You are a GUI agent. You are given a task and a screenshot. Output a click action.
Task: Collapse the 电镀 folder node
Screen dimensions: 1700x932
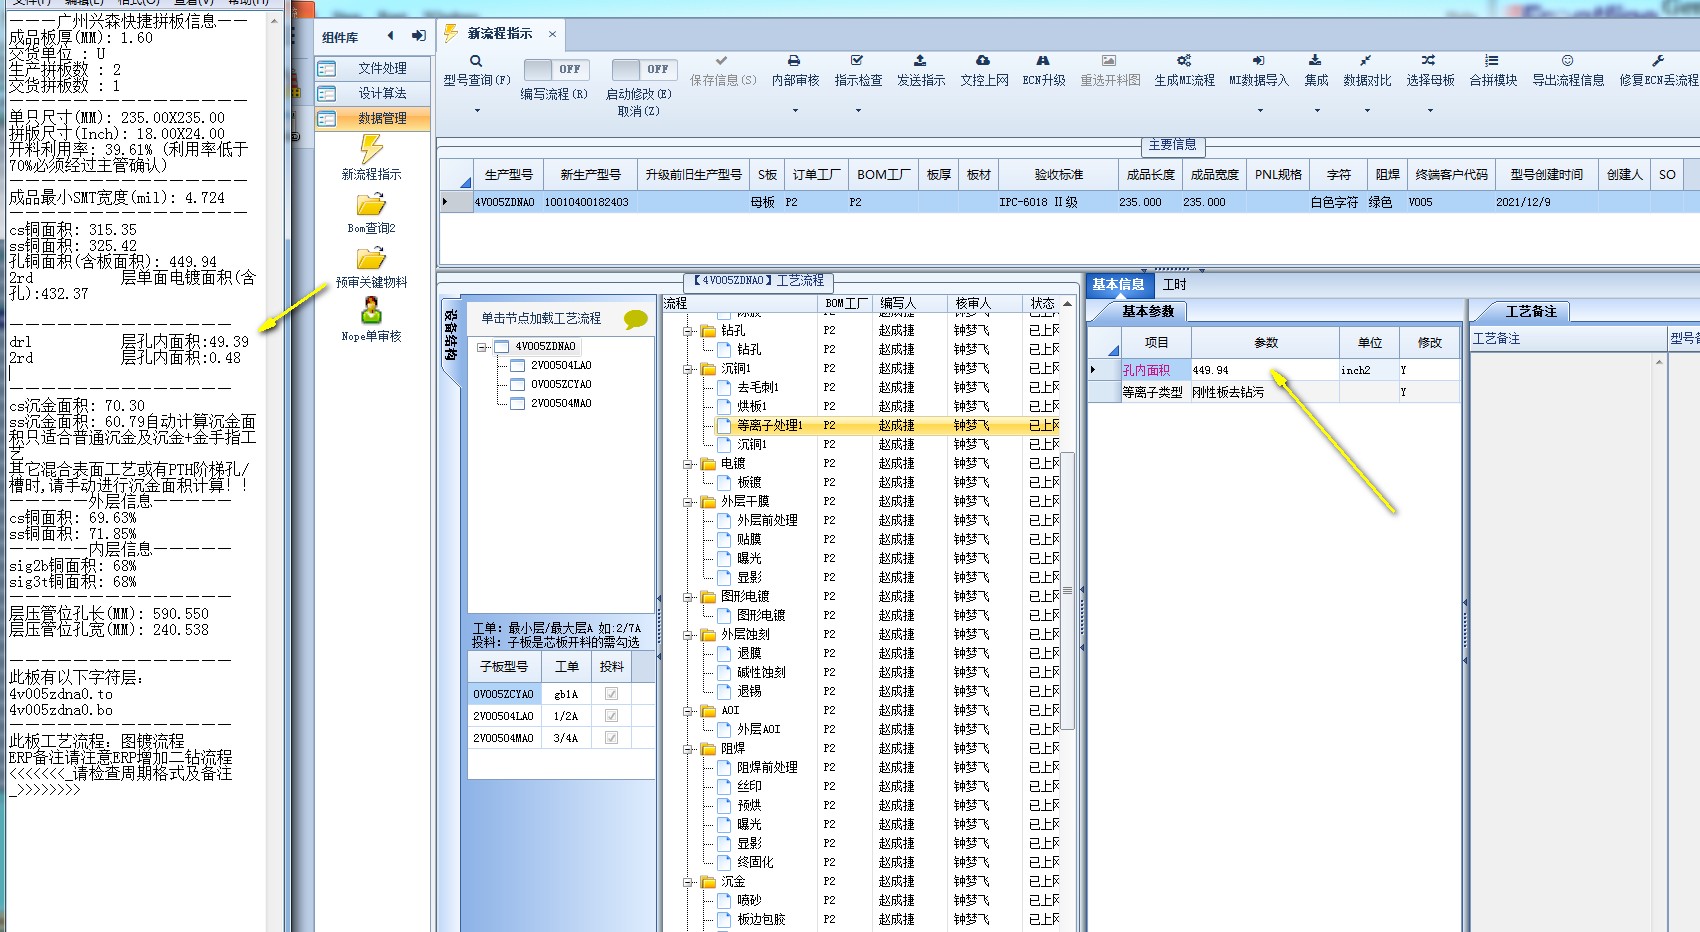688,464
